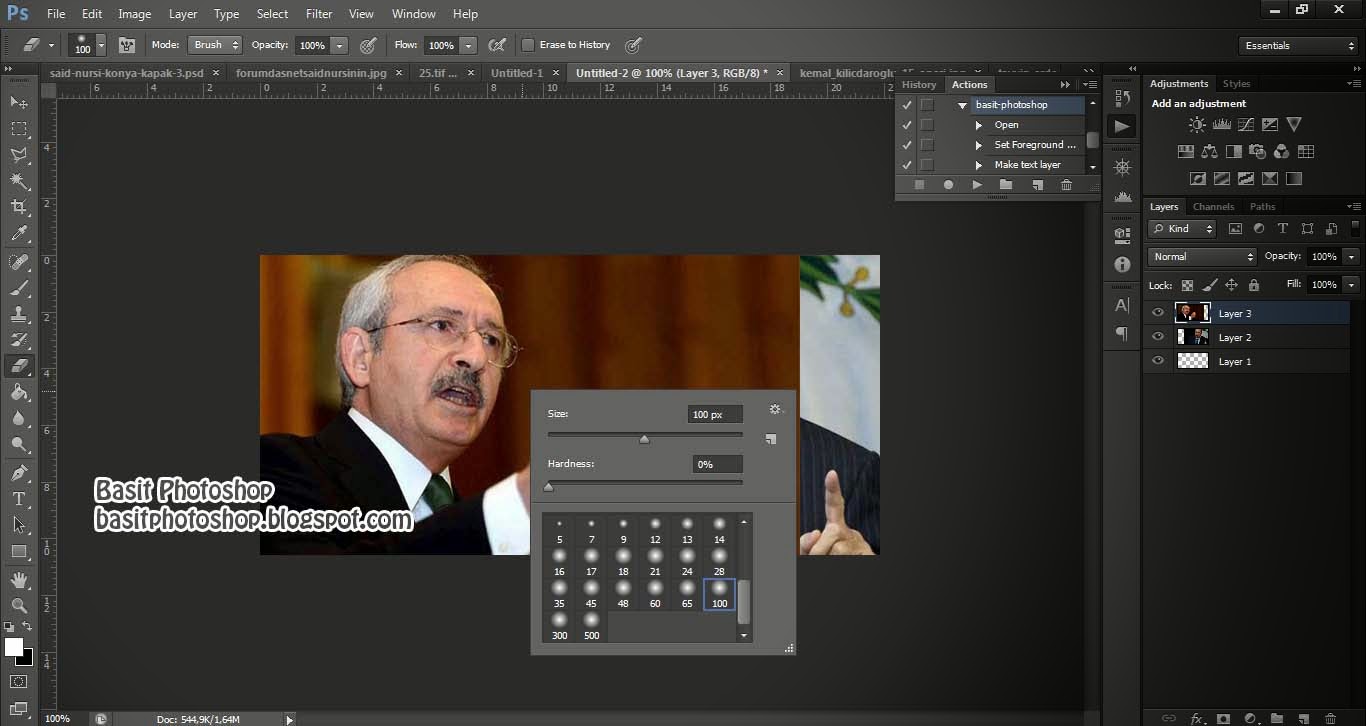Select the Eyedropper tool
The height and width of the screenshot is (726, 1366).
pos(19,233)
